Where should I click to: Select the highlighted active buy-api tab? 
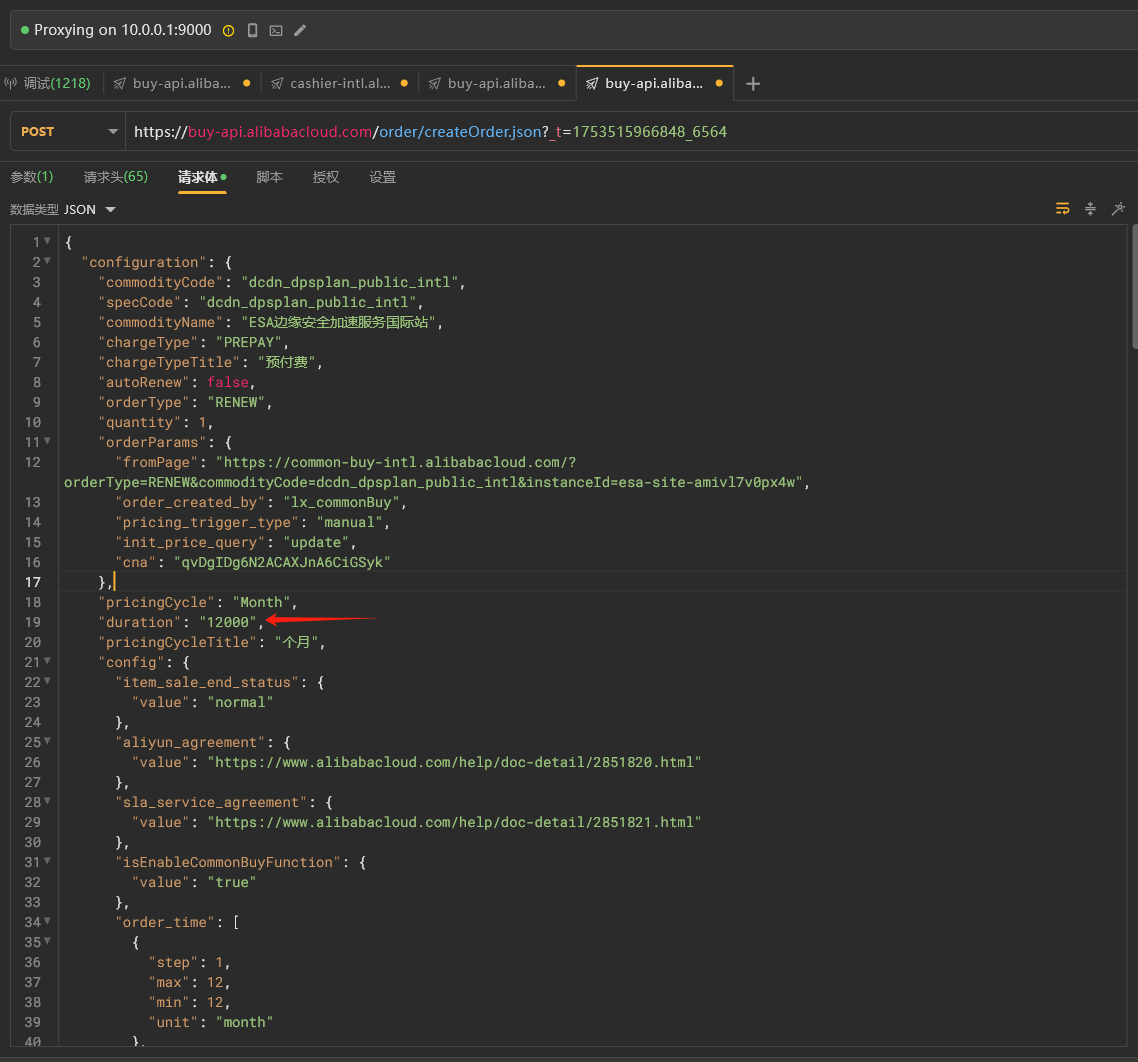pos(654,83)
